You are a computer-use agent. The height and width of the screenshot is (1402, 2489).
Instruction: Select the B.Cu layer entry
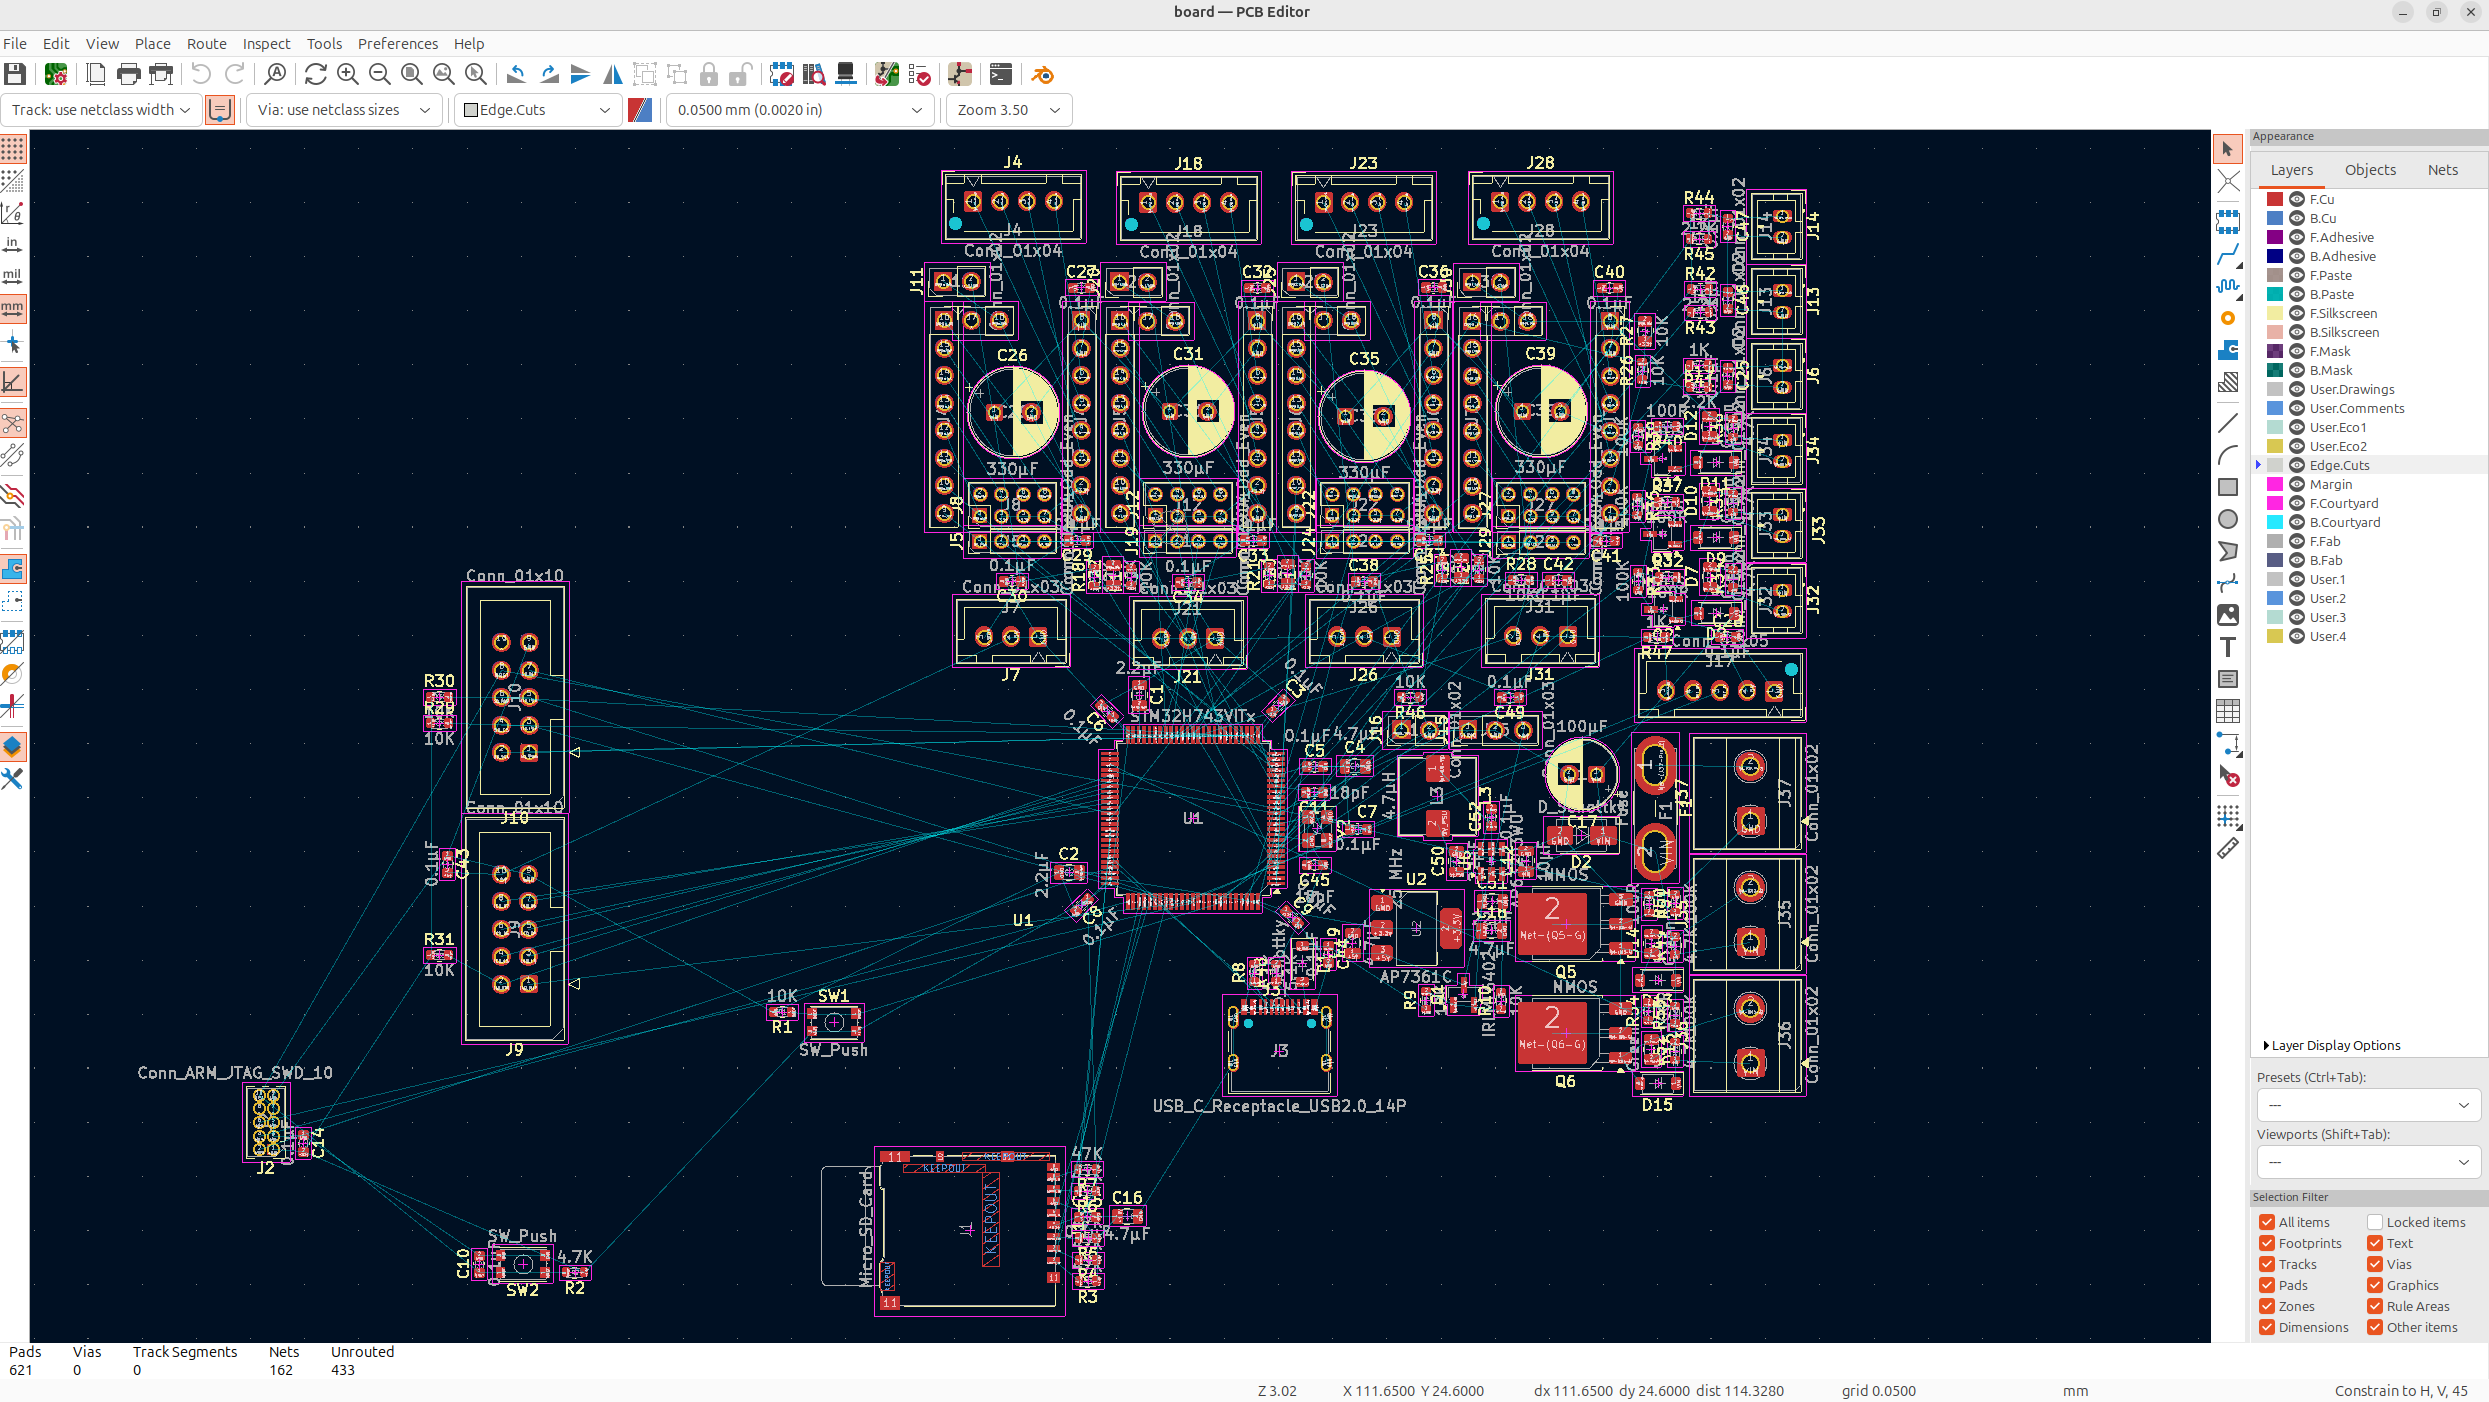point(2323,219)
